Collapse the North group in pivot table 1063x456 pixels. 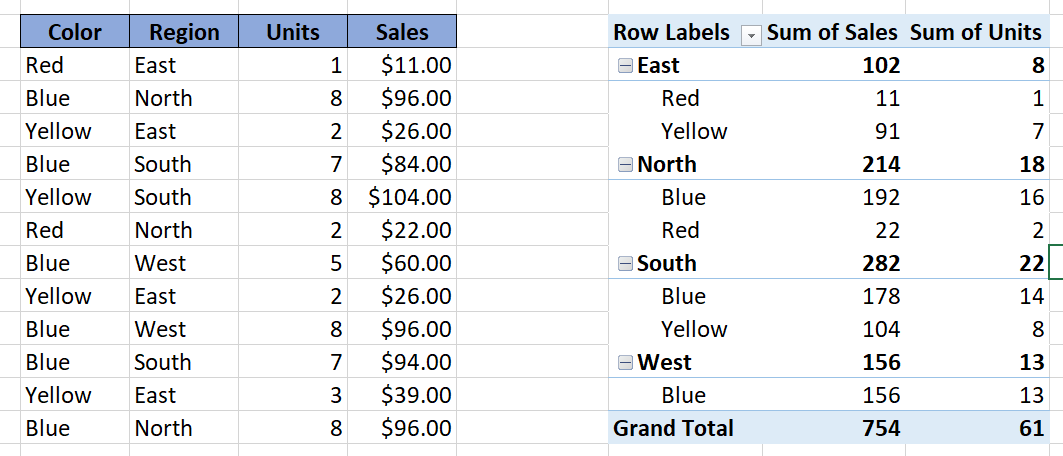(626, 165)
